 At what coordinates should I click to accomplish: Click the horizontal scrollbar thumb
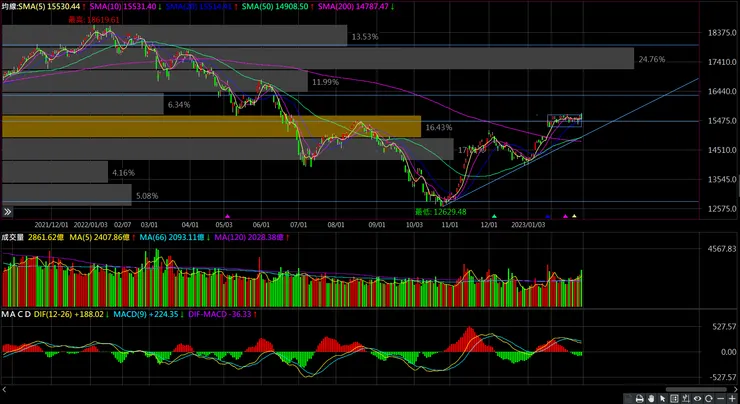(696, 389)
